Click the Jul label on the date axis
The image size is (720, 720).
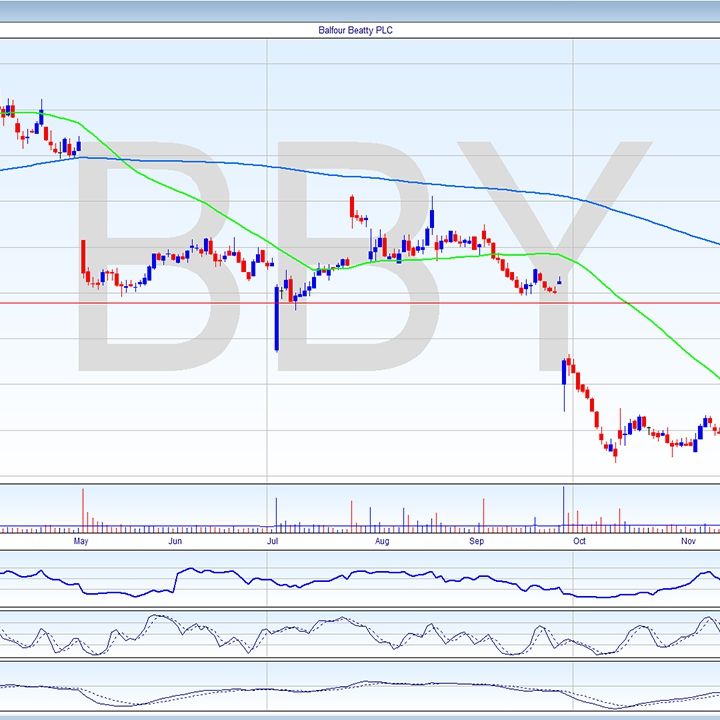pyautogui.click(x=273, y=541)
